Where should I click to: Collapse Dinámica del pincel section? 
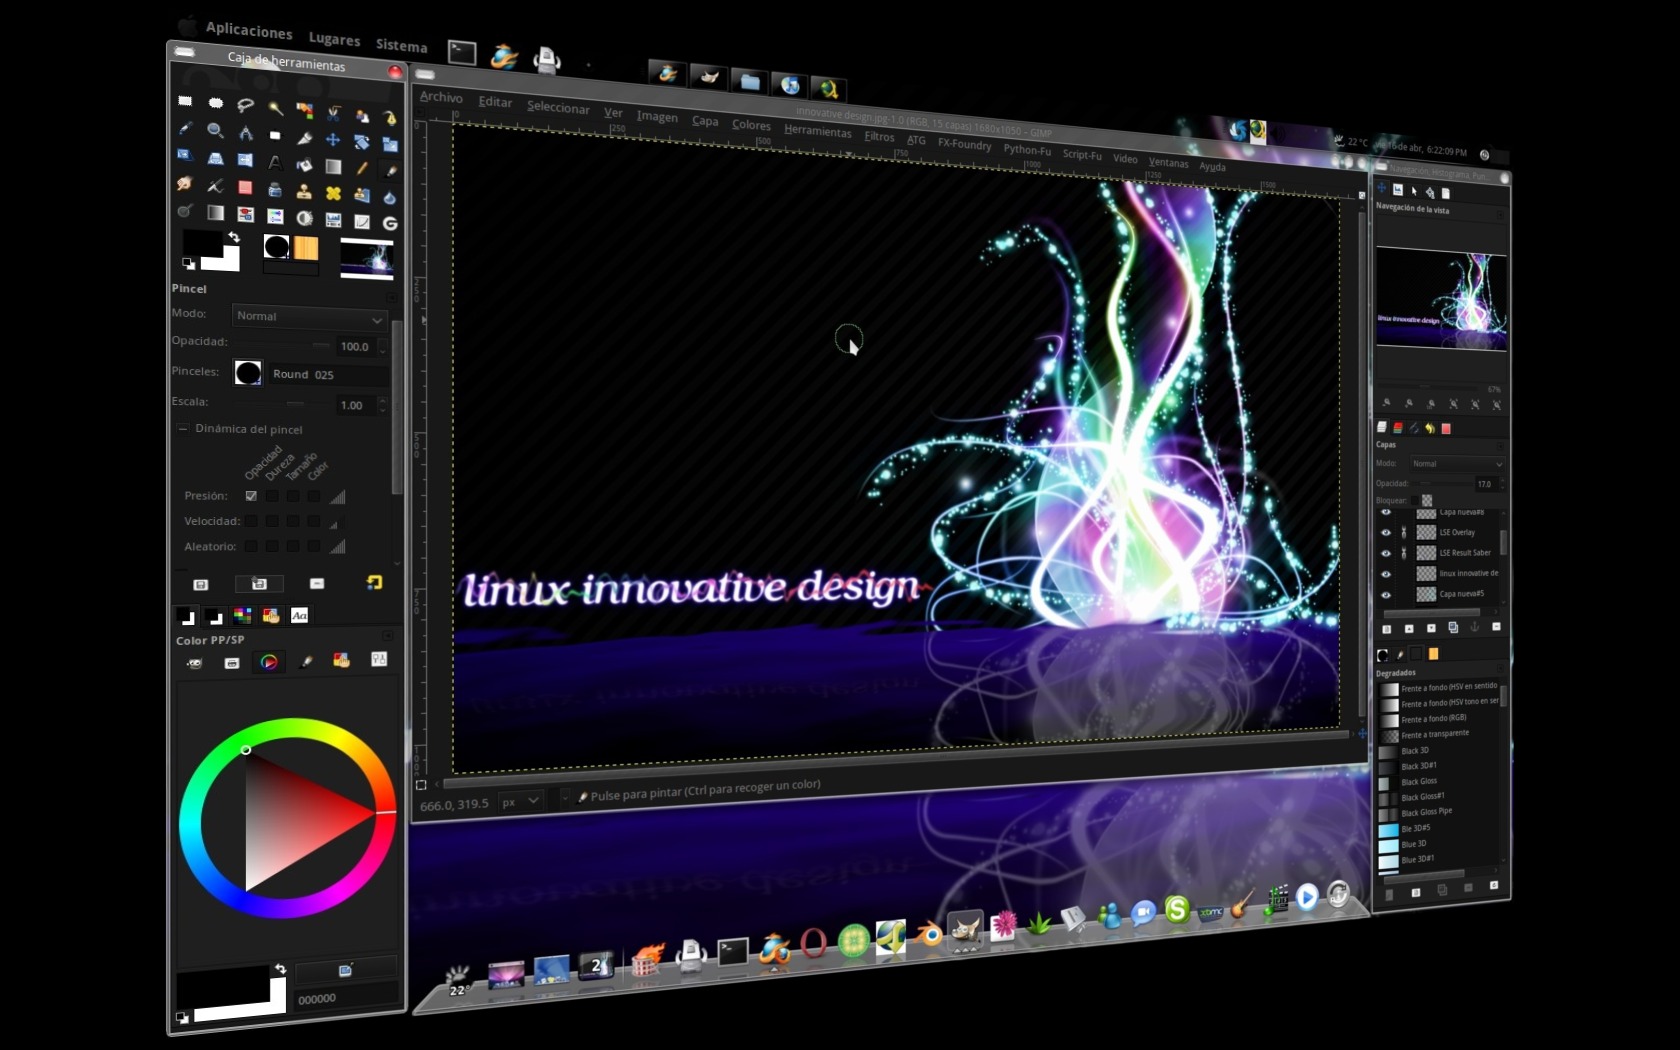183,428
